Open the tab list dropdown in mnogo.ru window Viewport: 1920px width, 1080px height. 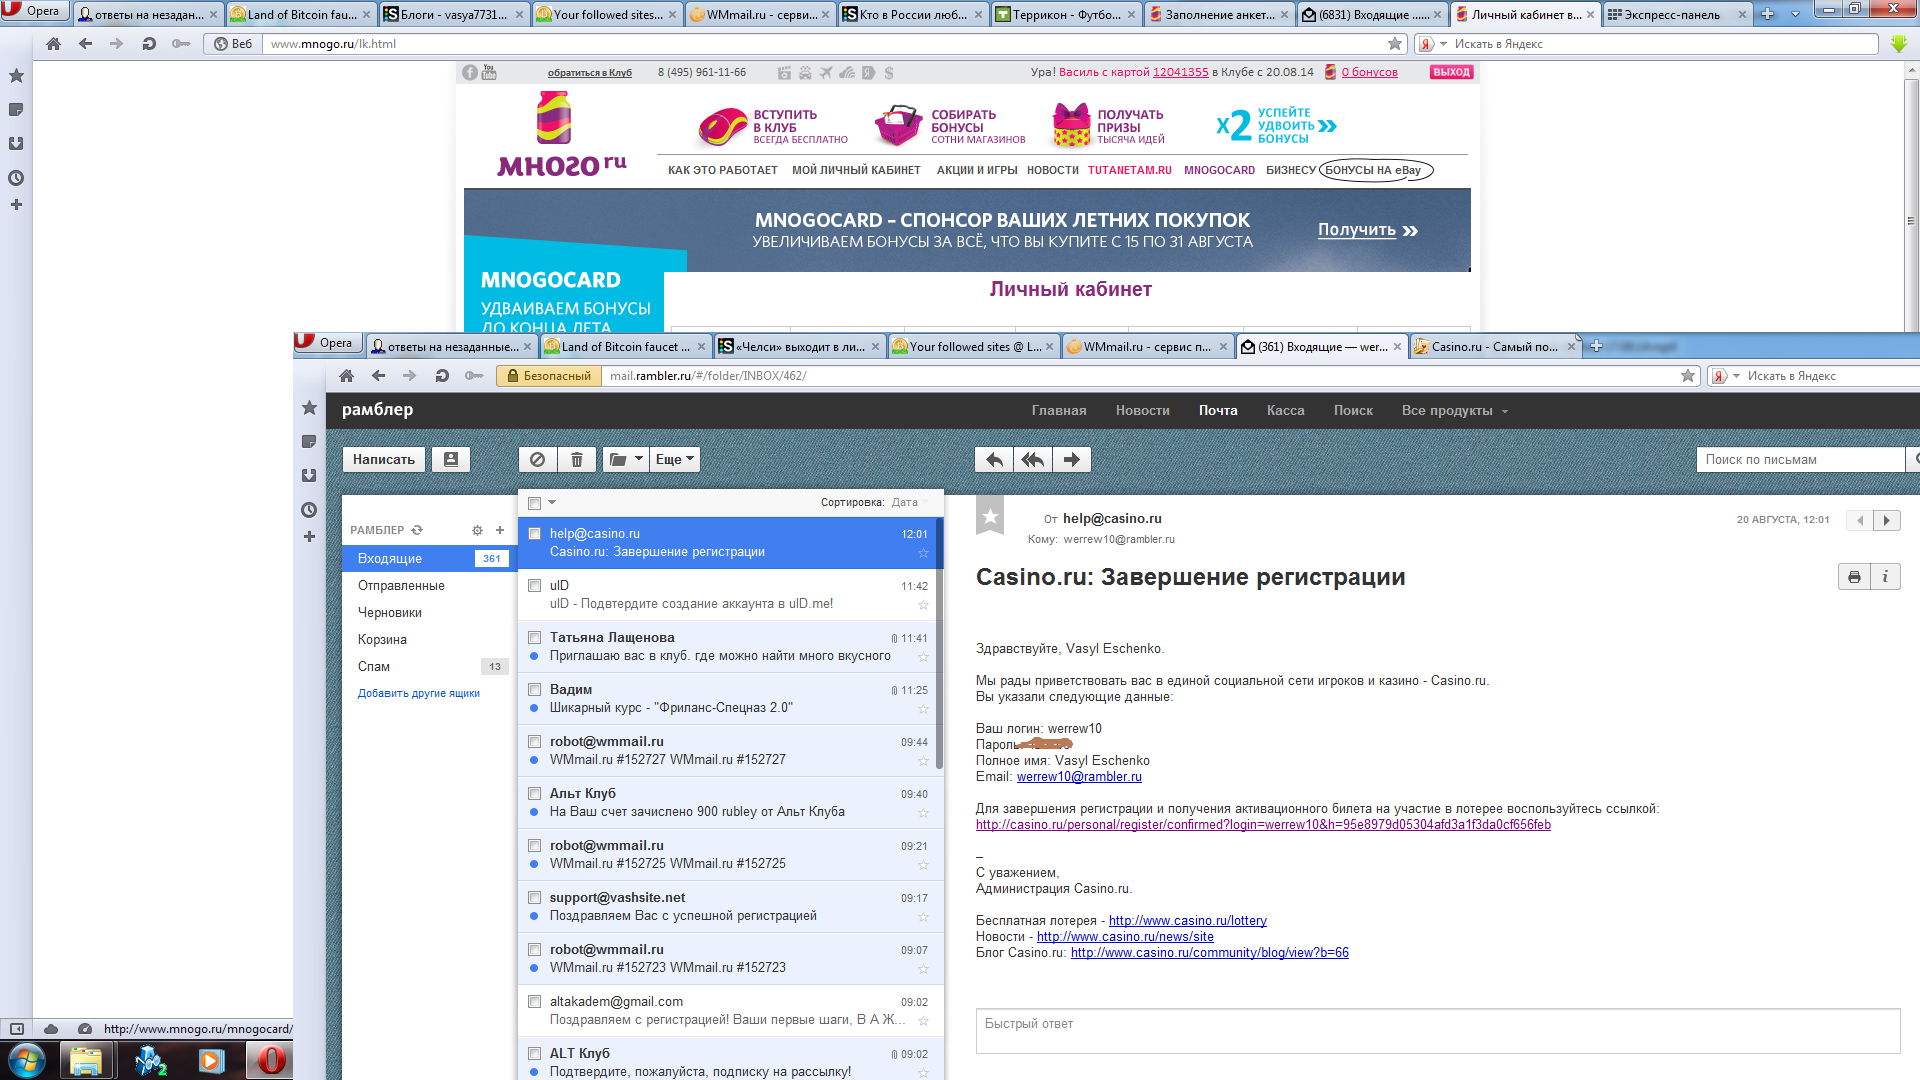(x=1795, y=14)
